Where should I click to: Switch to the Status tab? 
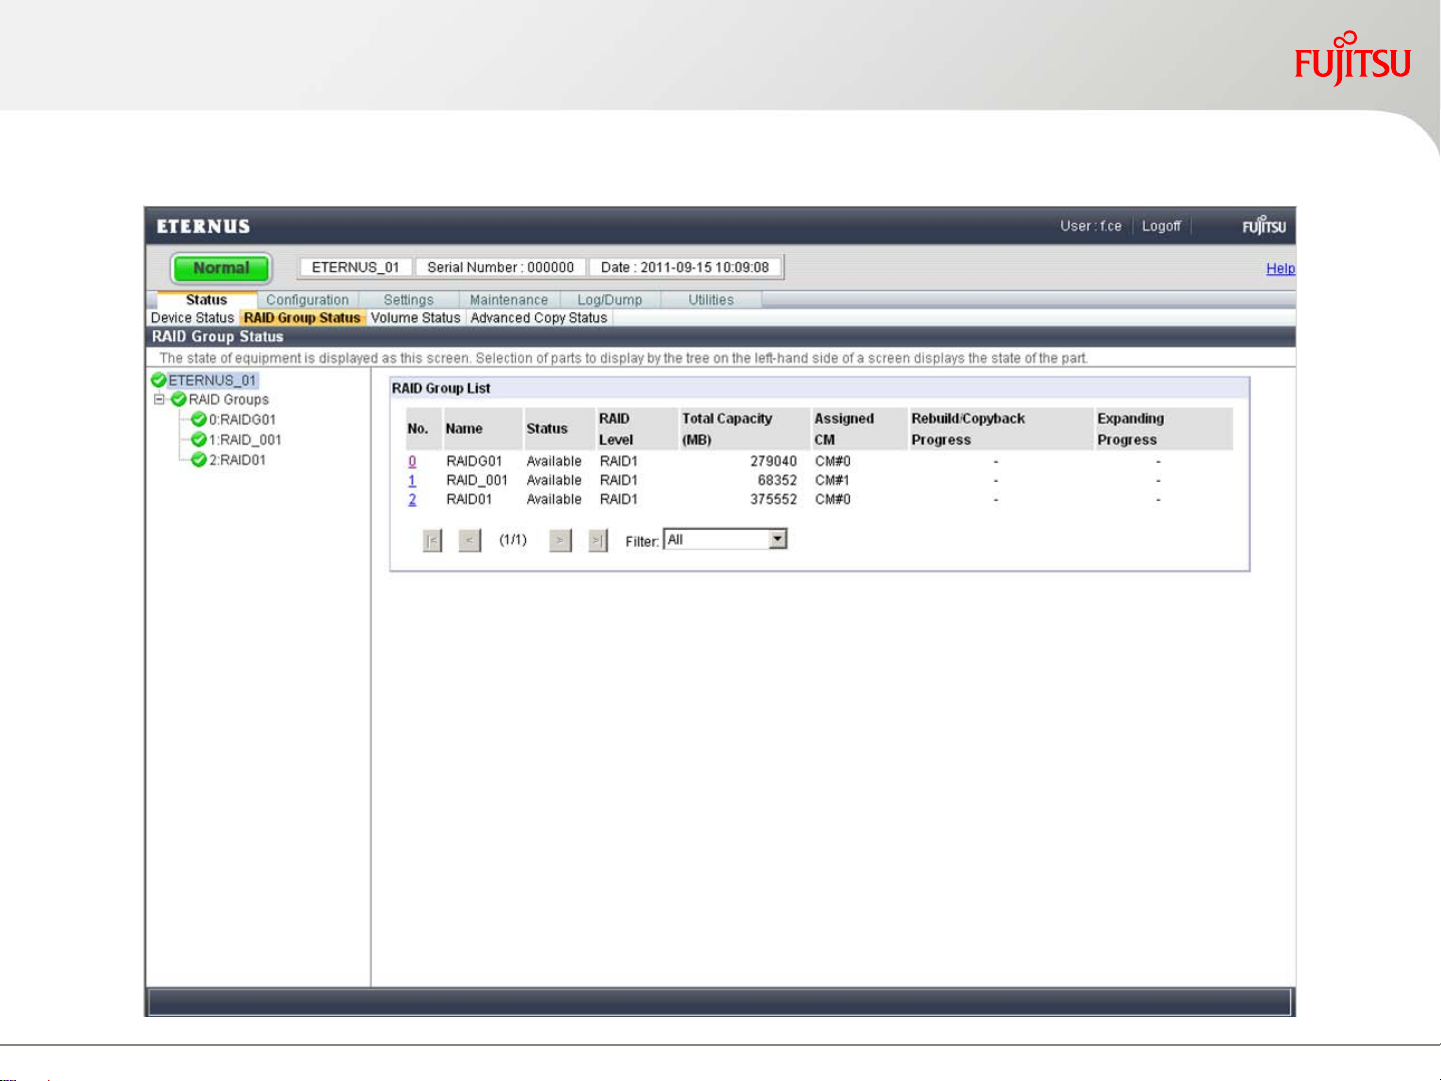click(x=206, y=300)
